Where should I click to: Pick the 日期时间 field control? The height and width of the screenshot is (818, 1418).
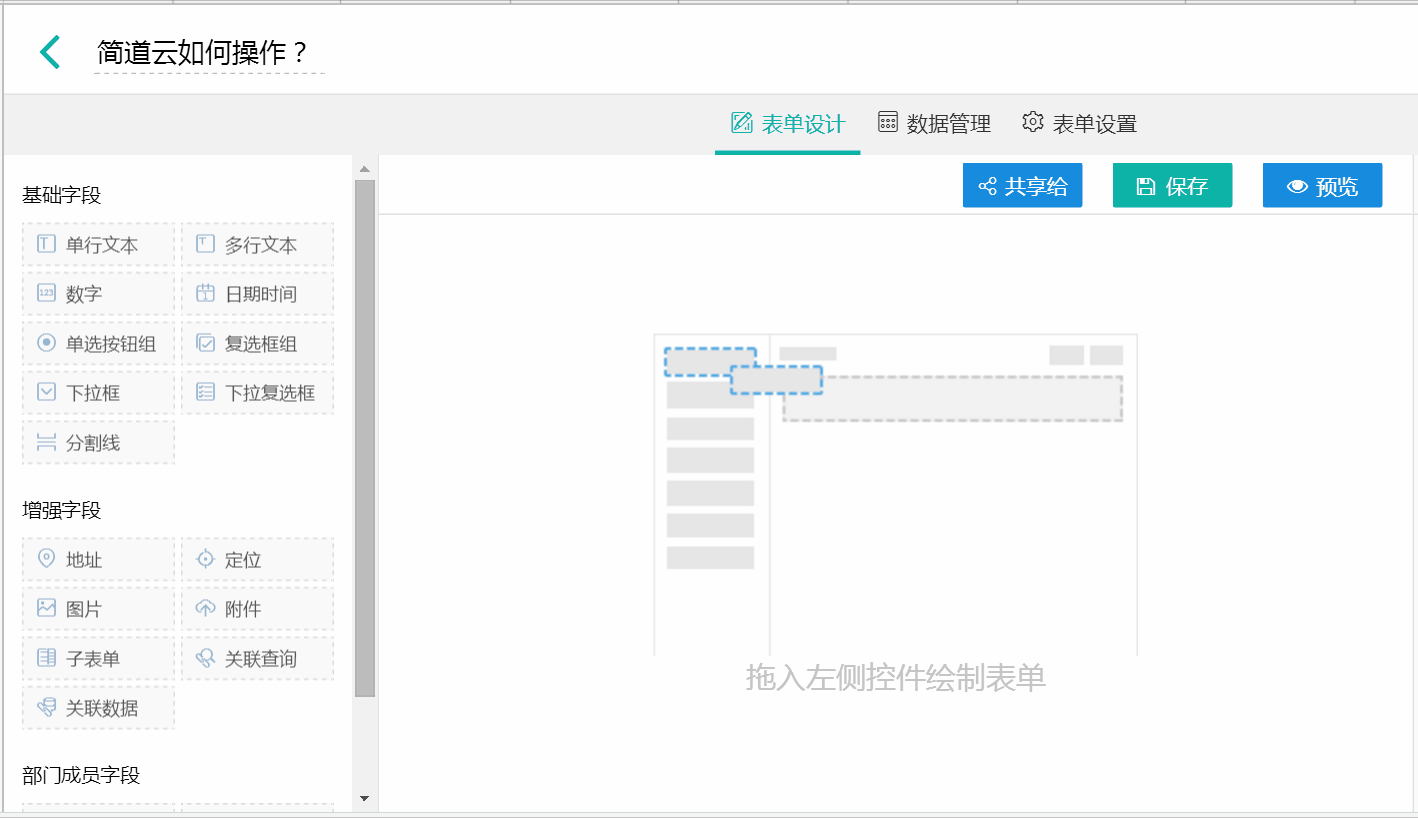coord(258,294)
